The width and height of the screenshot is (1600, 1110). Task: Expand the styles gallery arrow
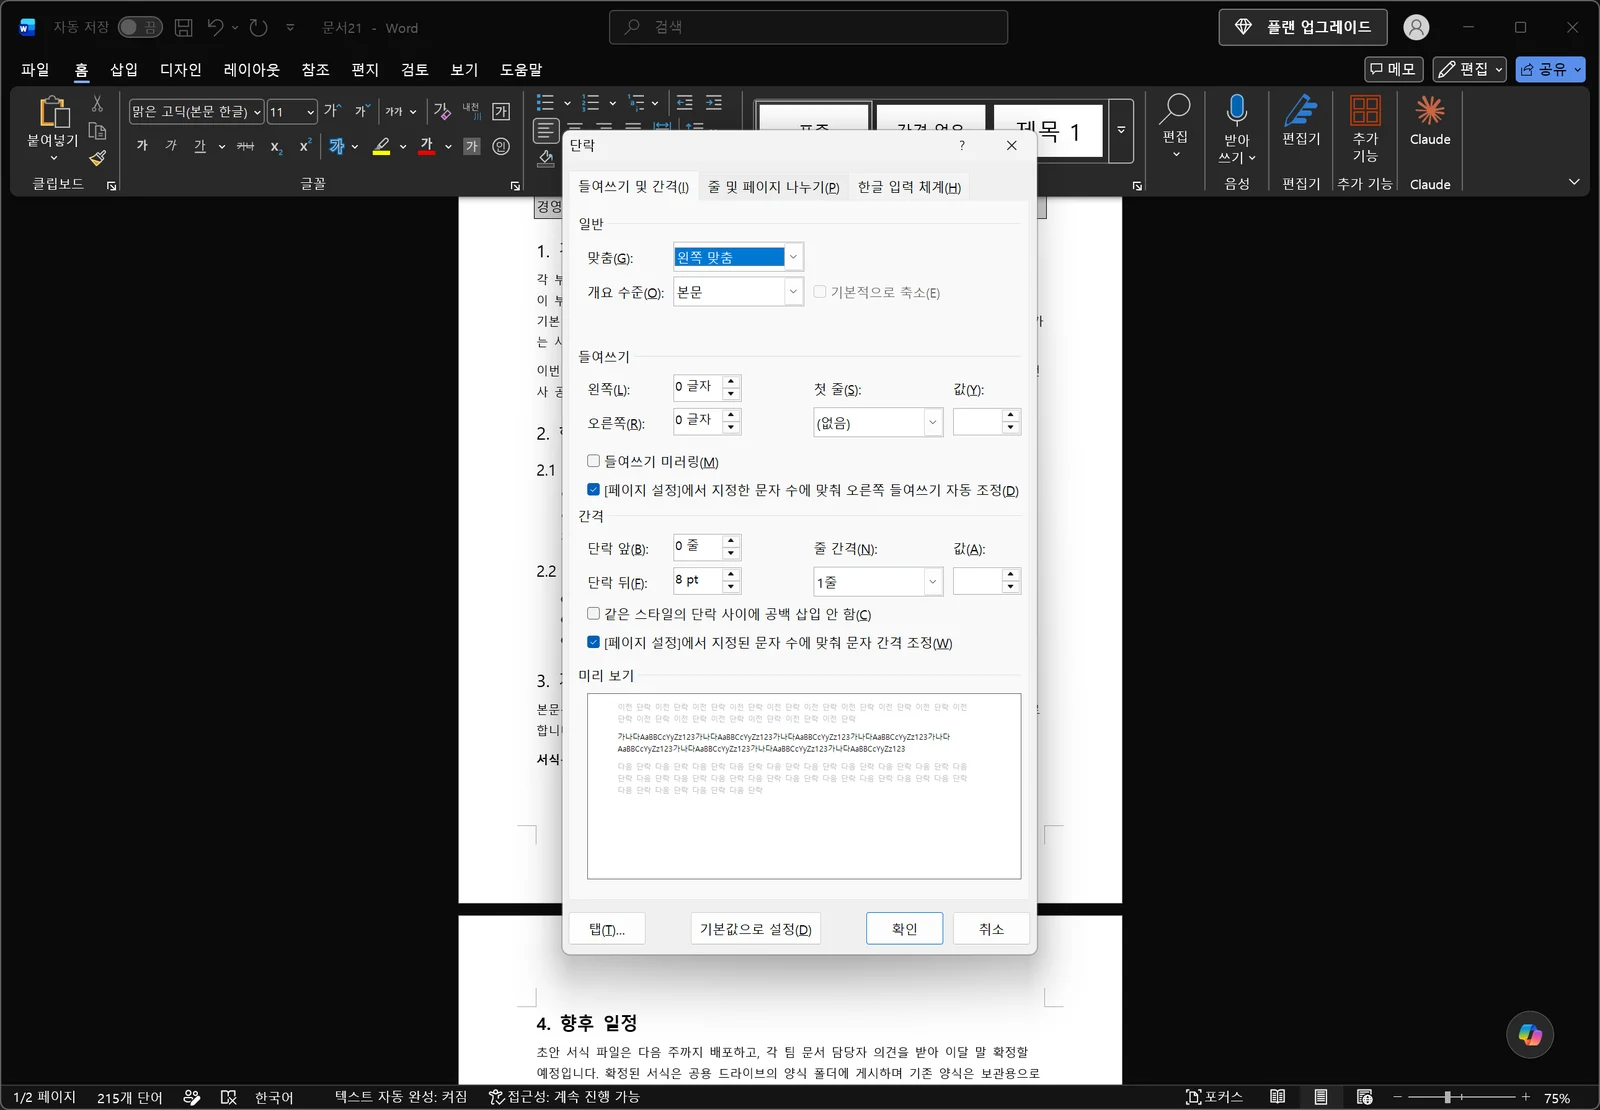(1121, 130)
